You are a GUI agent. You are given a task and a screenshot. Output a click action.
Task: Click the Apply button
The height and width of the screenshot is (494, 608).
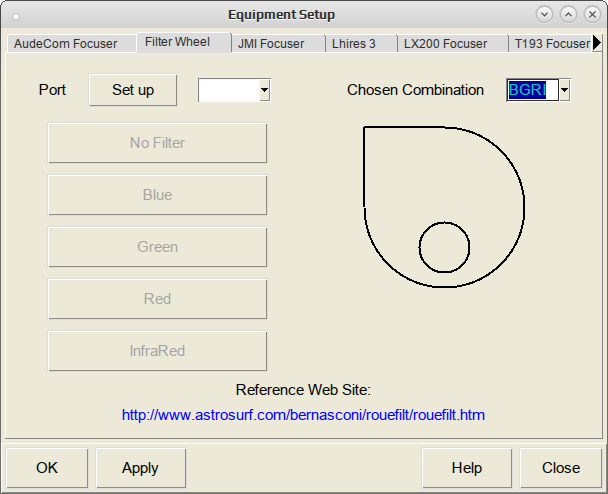point(141,468)
